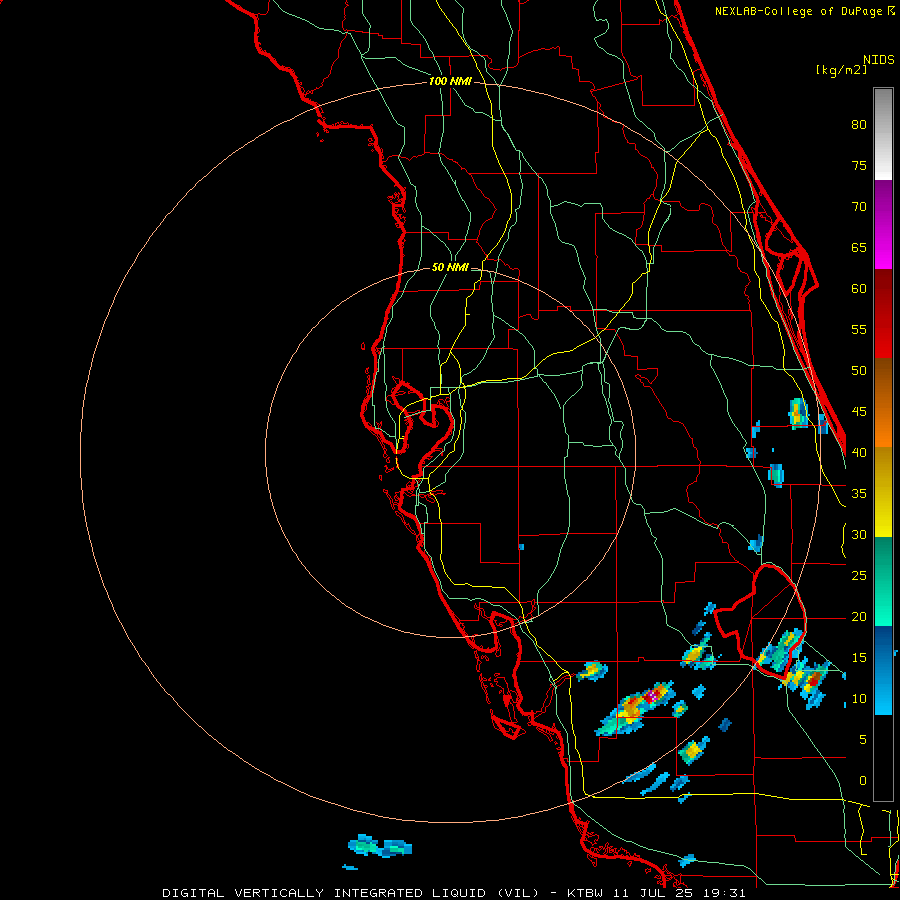
Task: Click the NEXLAB-College of DuPage credit text
Action: click(x=804, y=11)
